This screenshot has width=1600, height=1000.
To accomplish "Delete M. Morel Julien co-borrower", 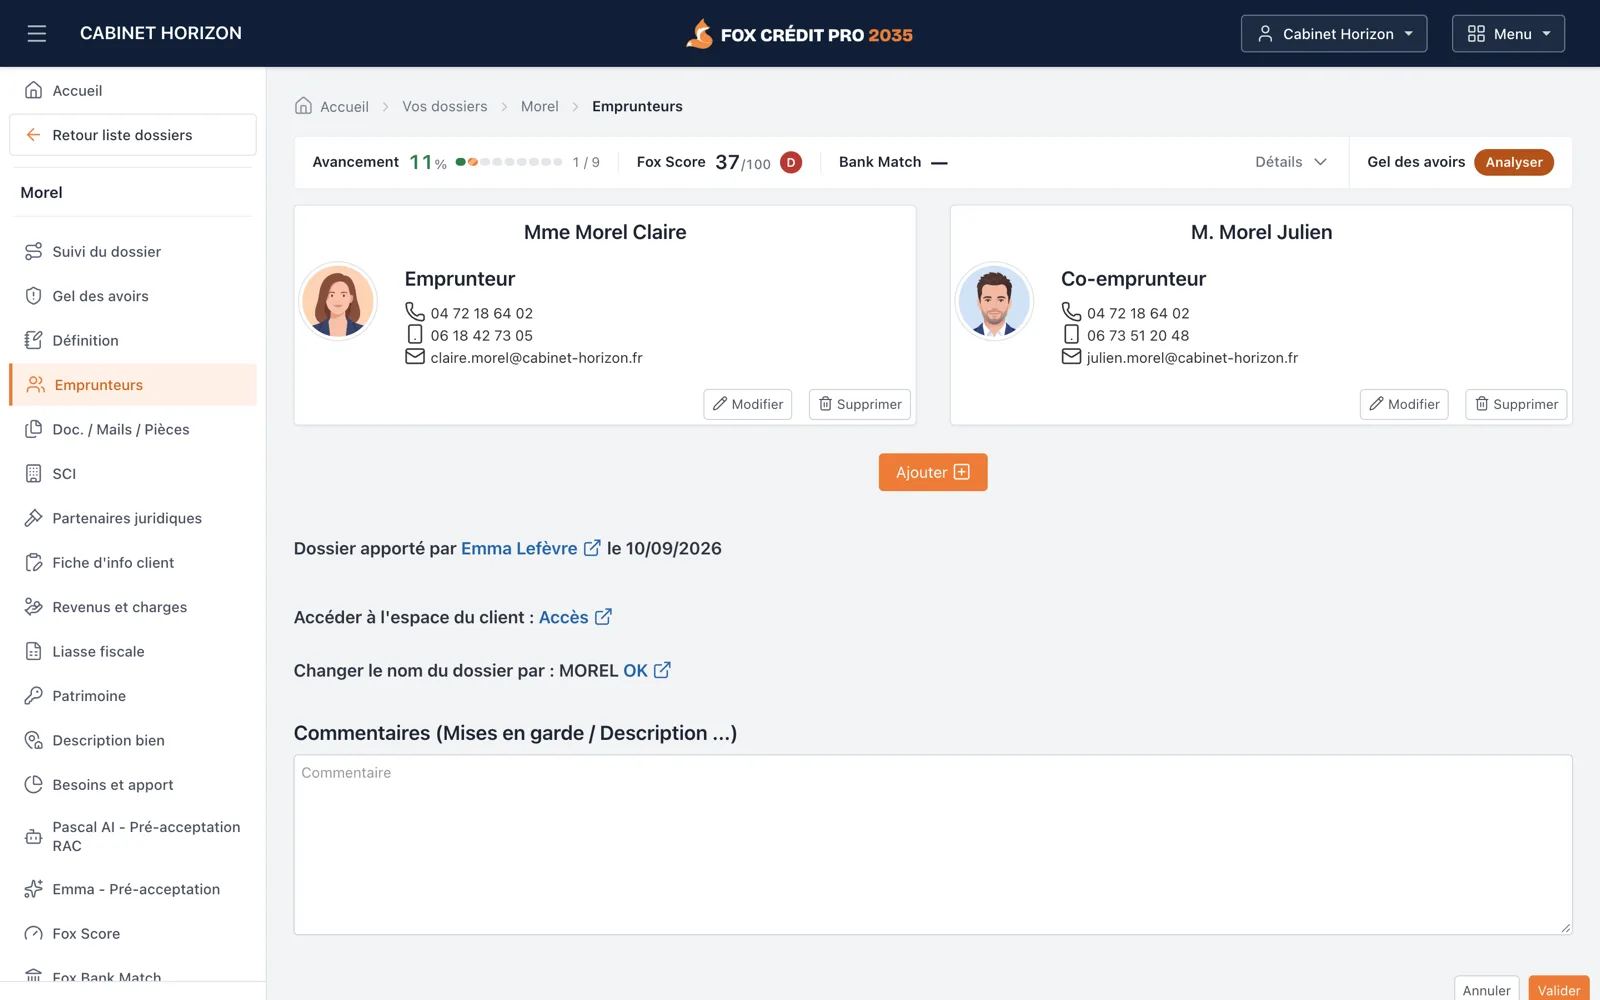I will [x=1516, y=404].
